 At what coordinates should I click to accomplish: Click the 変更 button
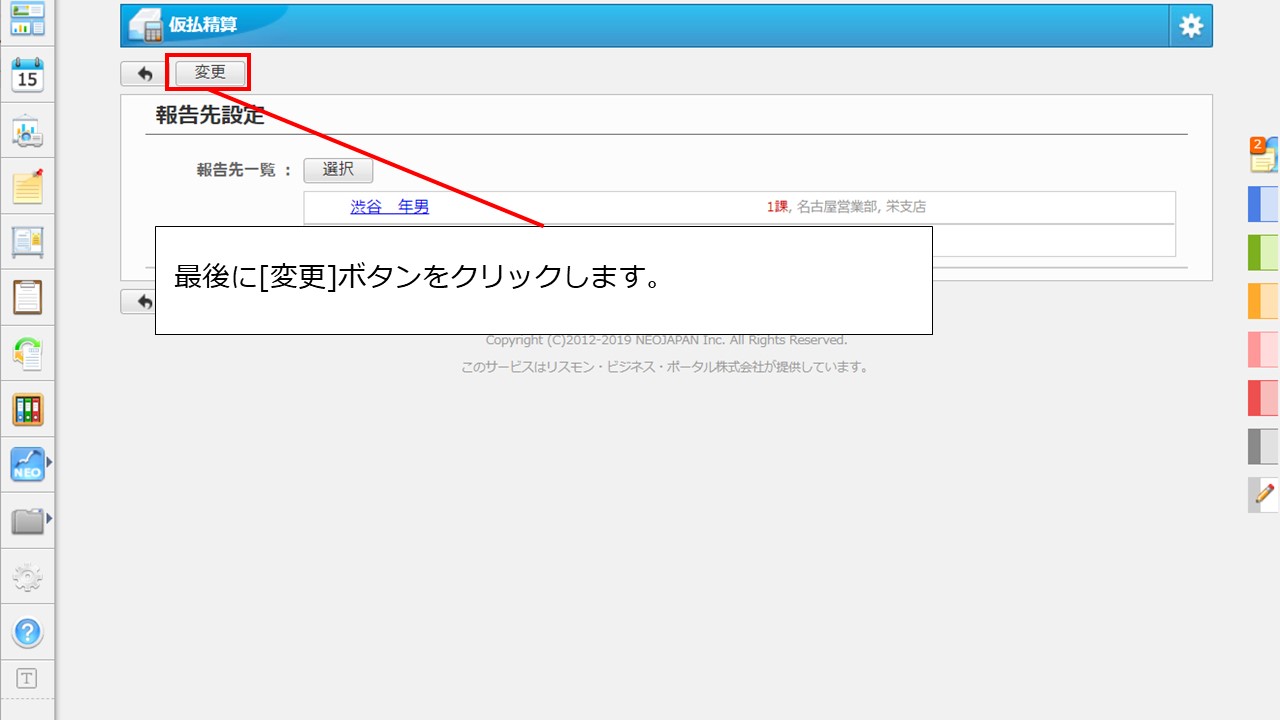pyautogui.click(x=210, y=73)
